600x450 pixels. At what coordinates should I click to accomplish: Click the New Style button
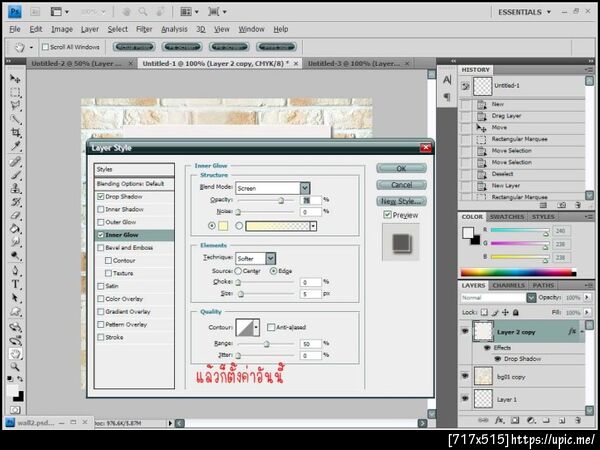[x=401, y=201]
